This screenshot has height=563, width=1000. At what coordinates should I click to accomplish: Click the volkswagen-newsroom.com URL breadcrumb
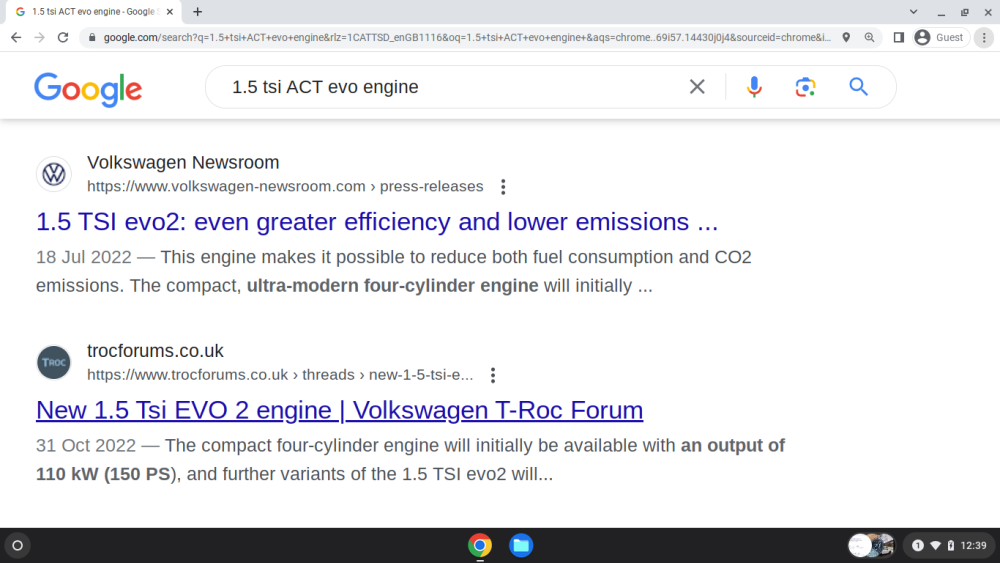[285, 186]
